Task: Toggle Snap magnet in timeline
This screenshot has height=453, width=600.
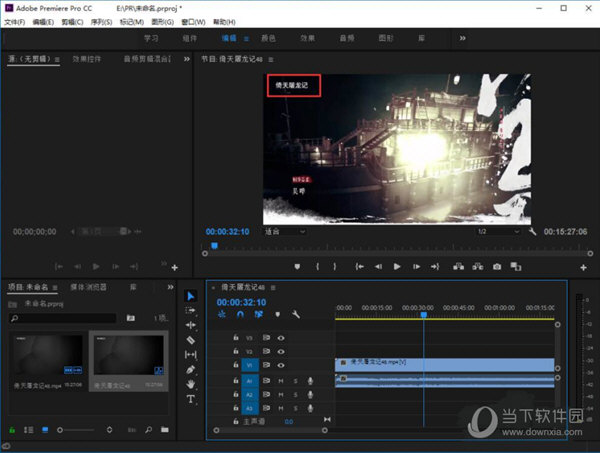Action: (x=240, y=314)
